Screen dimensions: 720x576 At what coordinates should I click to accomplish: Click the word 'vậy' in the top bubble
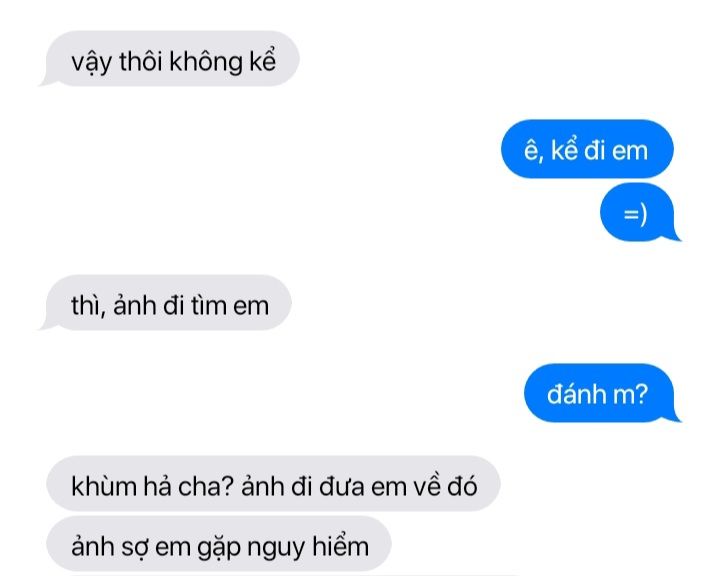click(x=91, y=63)
